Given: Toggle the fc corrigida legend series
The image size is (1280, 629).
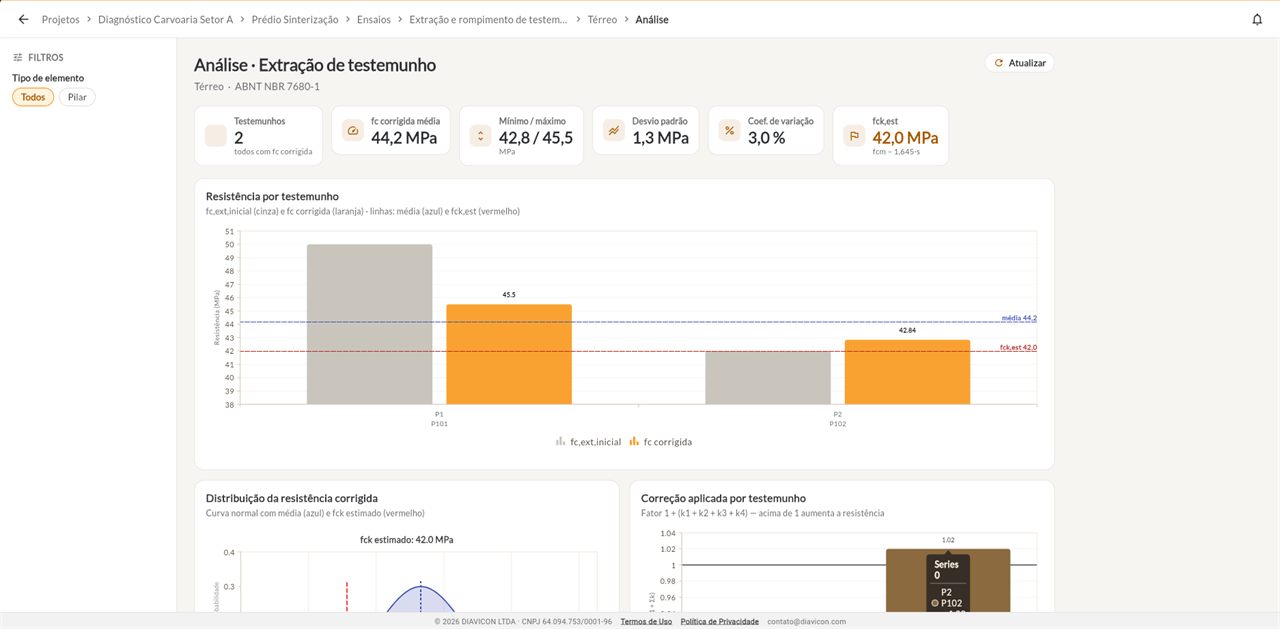Looking at the screenshot, I should click(660, 442).
